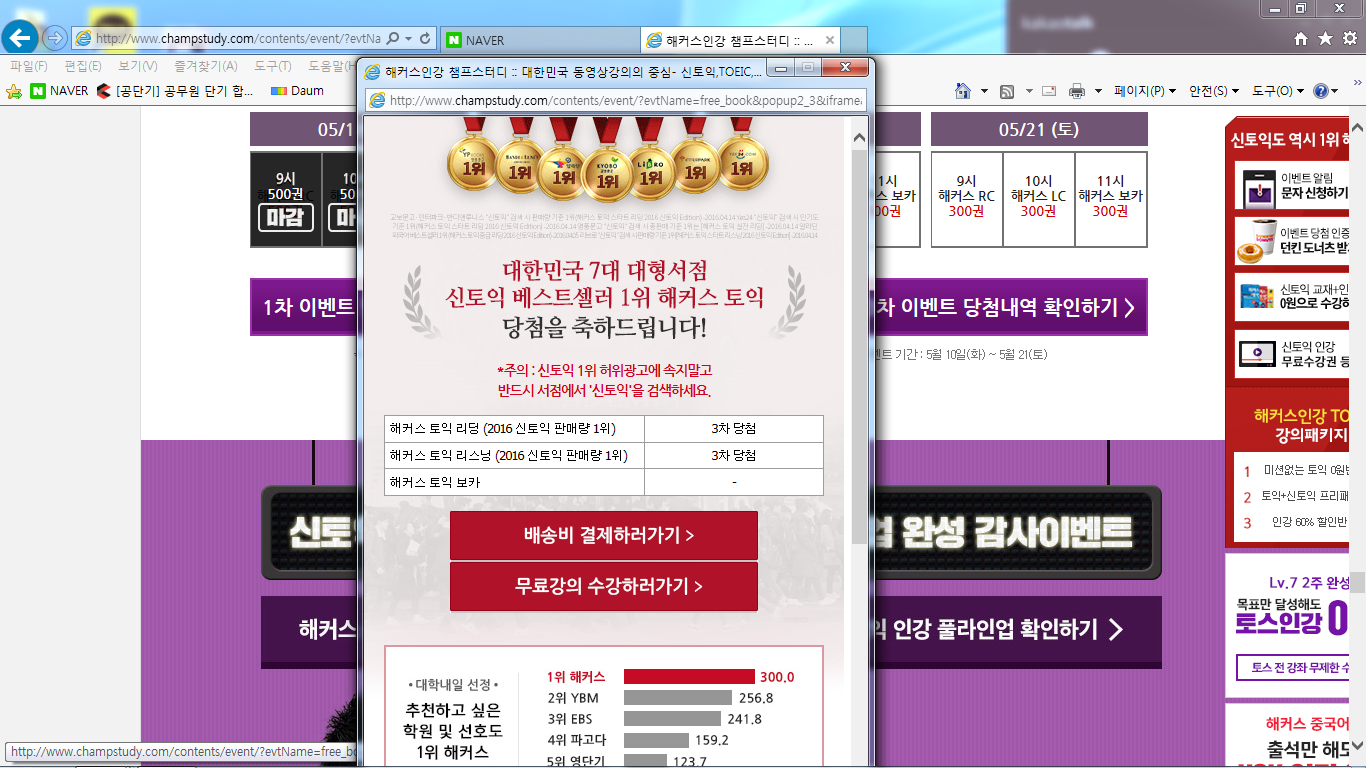Open the Help icon dropdown arrow
This screenshot has width=1366, height=768.
(x=1334, y=91)
